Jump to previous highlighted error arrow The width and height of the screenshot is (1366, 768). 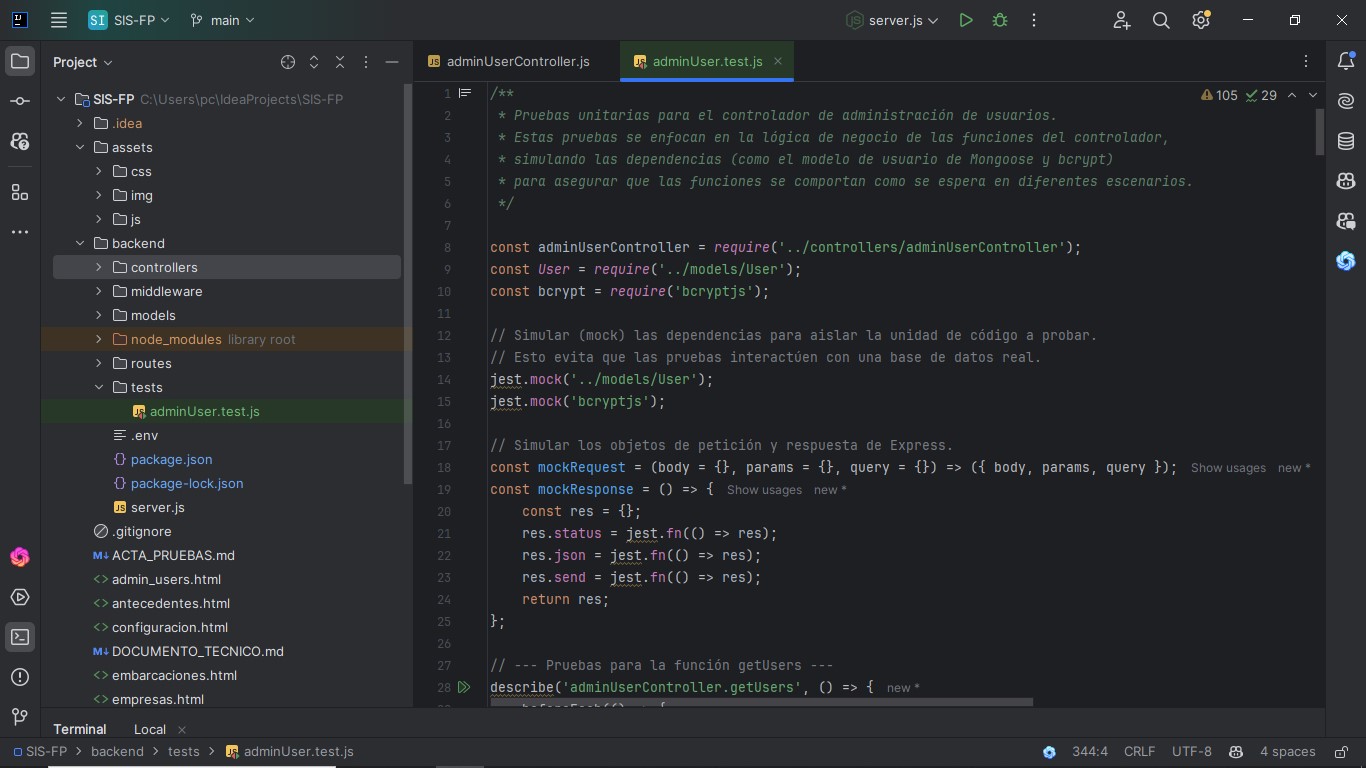[x=1292, y=95]
